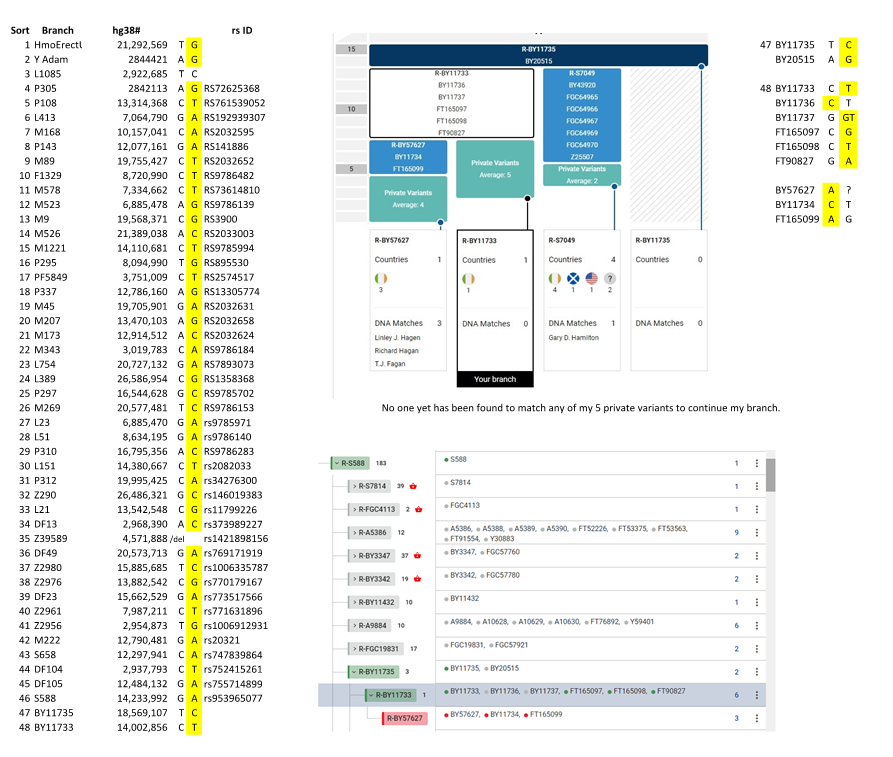Click the Ireland flag under R-BY57627 countries
Image resolution: width=893 pixels, height=757 pixels.
pos(381,279)
